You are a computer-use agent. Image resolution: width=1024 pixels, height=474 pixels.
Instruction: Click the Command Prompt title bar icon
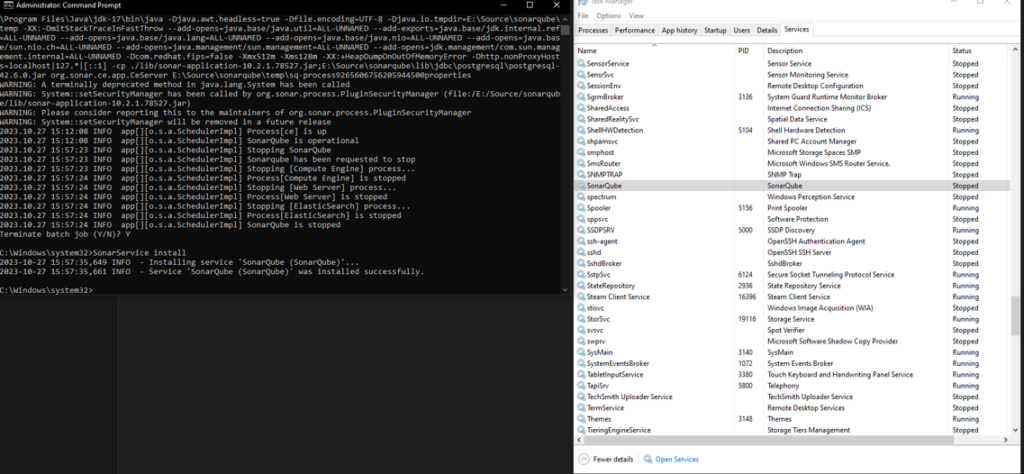click(6, 7)
